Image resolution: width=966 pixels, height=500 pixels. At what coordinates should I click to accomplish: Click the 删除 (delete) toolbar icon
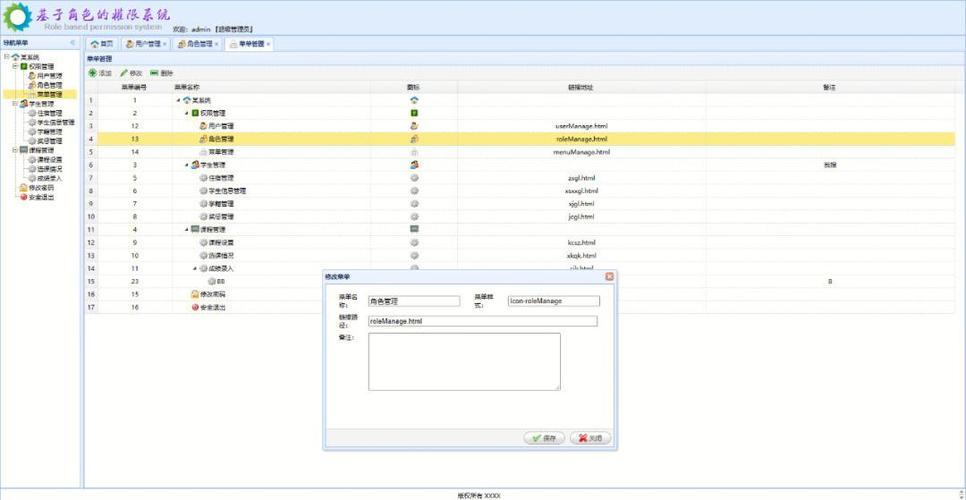click(154, 73)
